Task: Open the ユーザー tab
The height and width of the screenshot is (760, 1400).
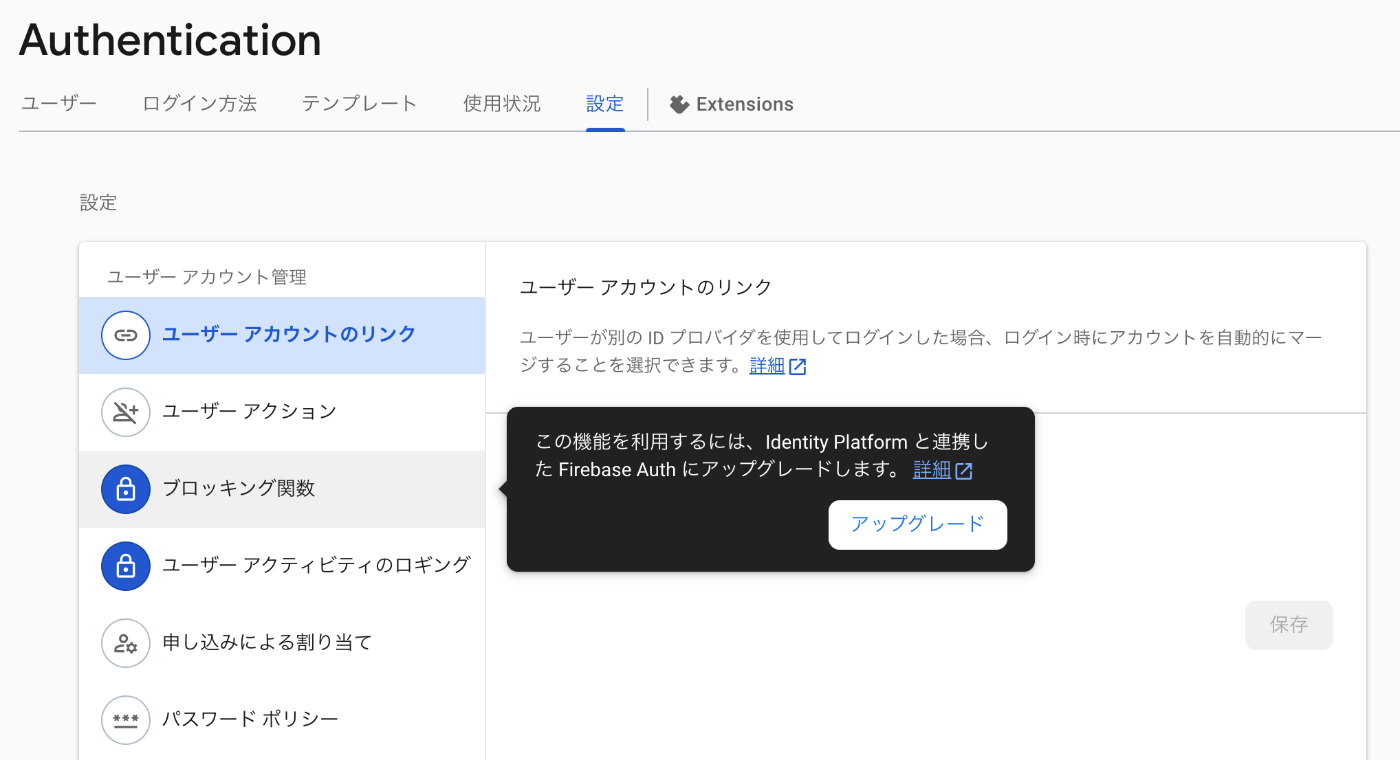Action: coord(59,104)
